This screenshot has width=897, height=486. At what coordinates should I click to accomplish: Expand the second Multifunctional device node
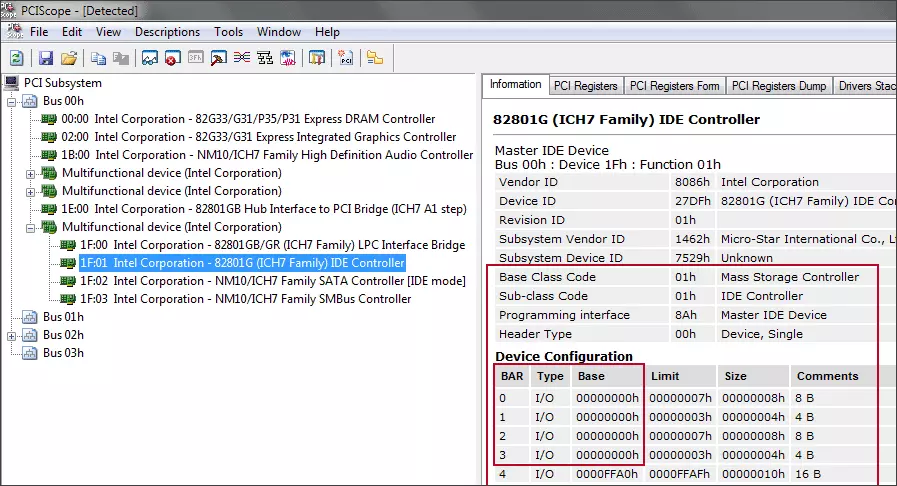[30, 192]
